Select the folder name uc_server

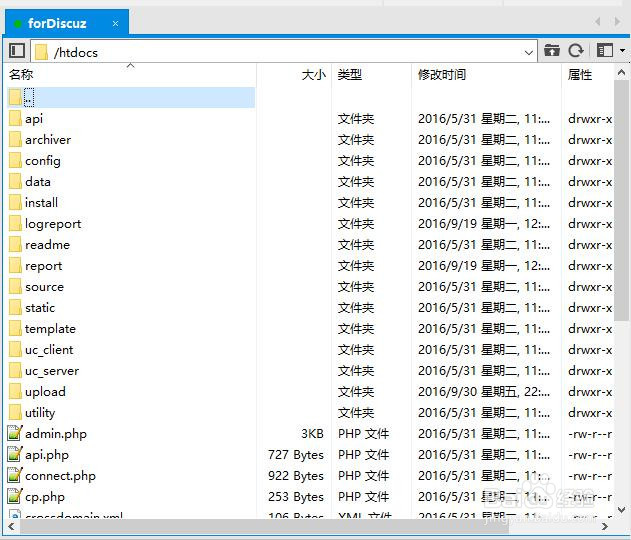[x=52, y=371]
